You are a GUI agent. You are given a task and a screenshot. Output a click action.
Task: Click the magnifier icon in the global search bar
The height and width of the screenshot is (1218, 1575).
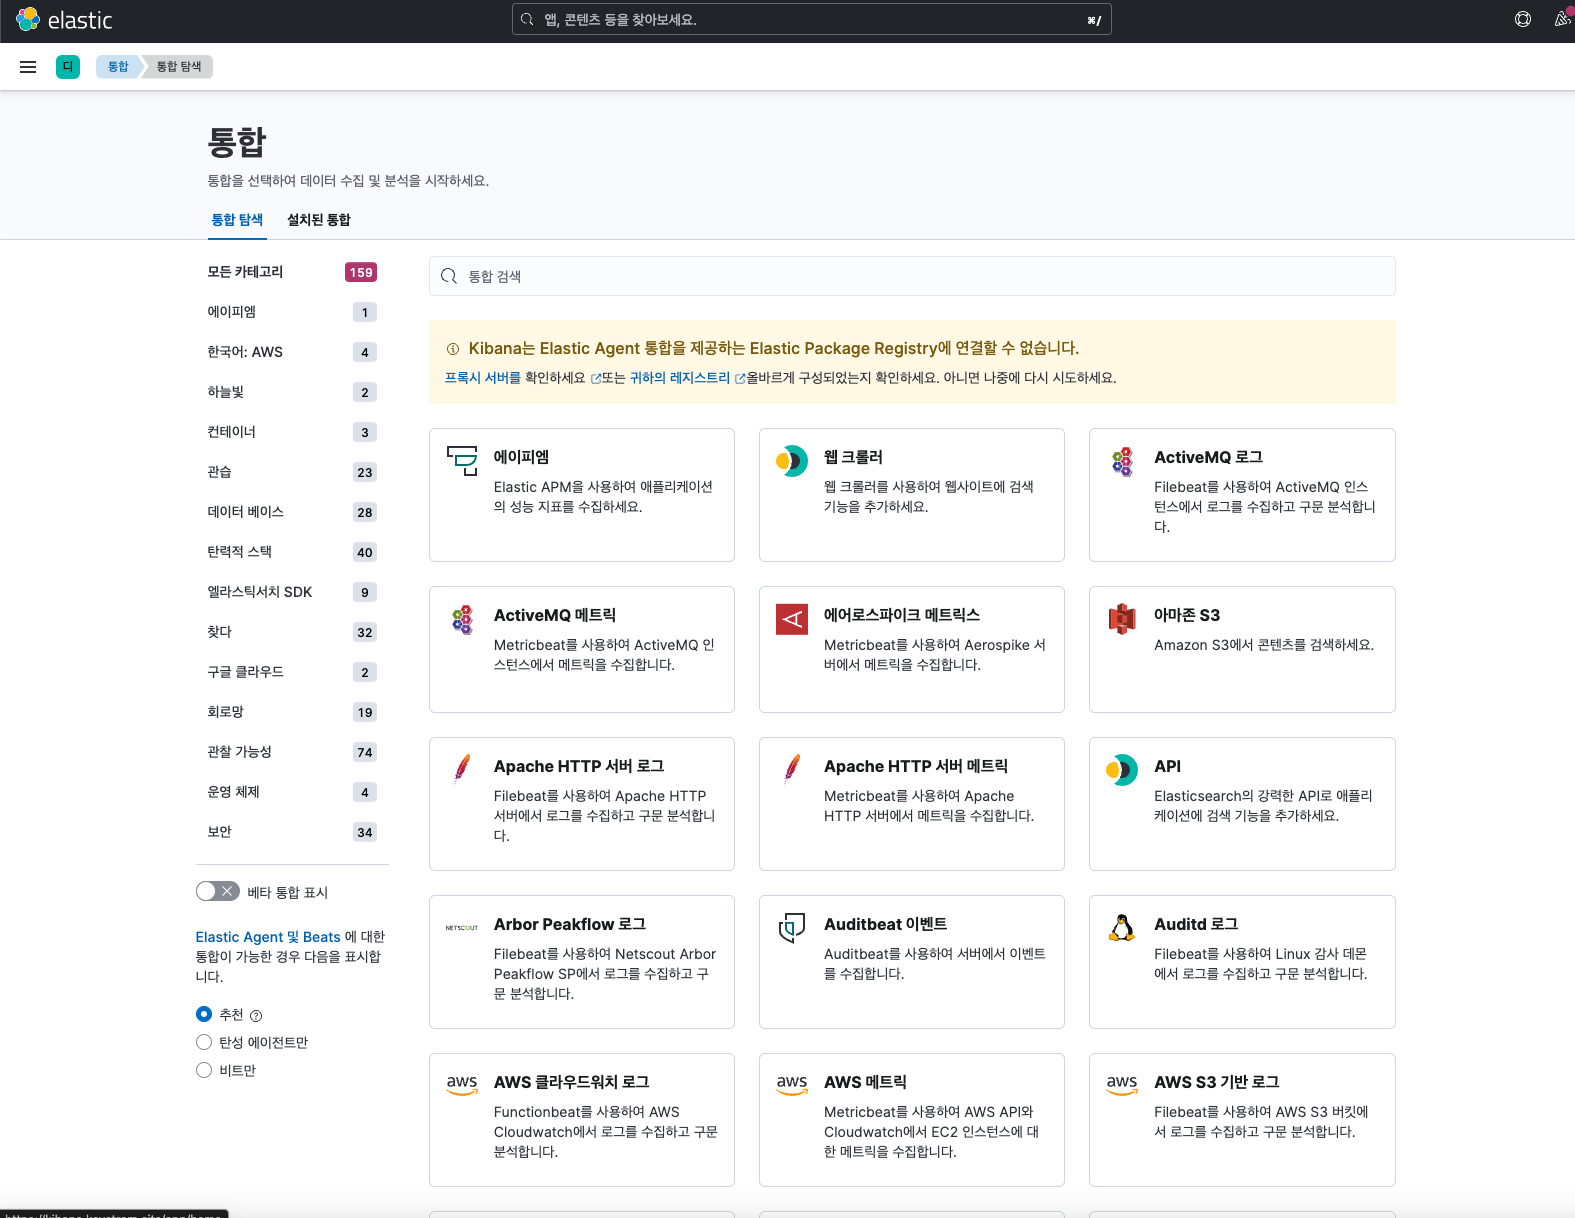527,19
